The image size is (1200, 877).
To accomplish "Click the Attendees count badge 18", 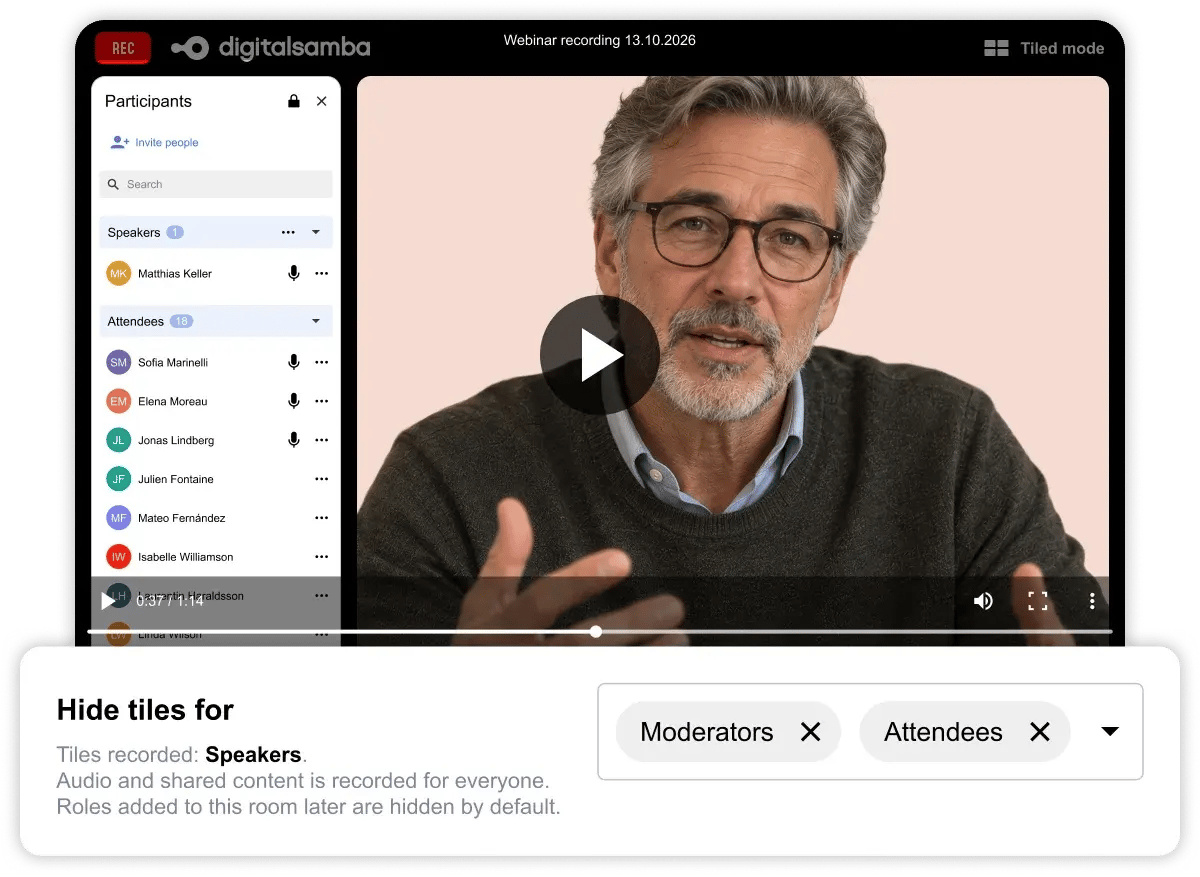I will click(x=181, y=321).
